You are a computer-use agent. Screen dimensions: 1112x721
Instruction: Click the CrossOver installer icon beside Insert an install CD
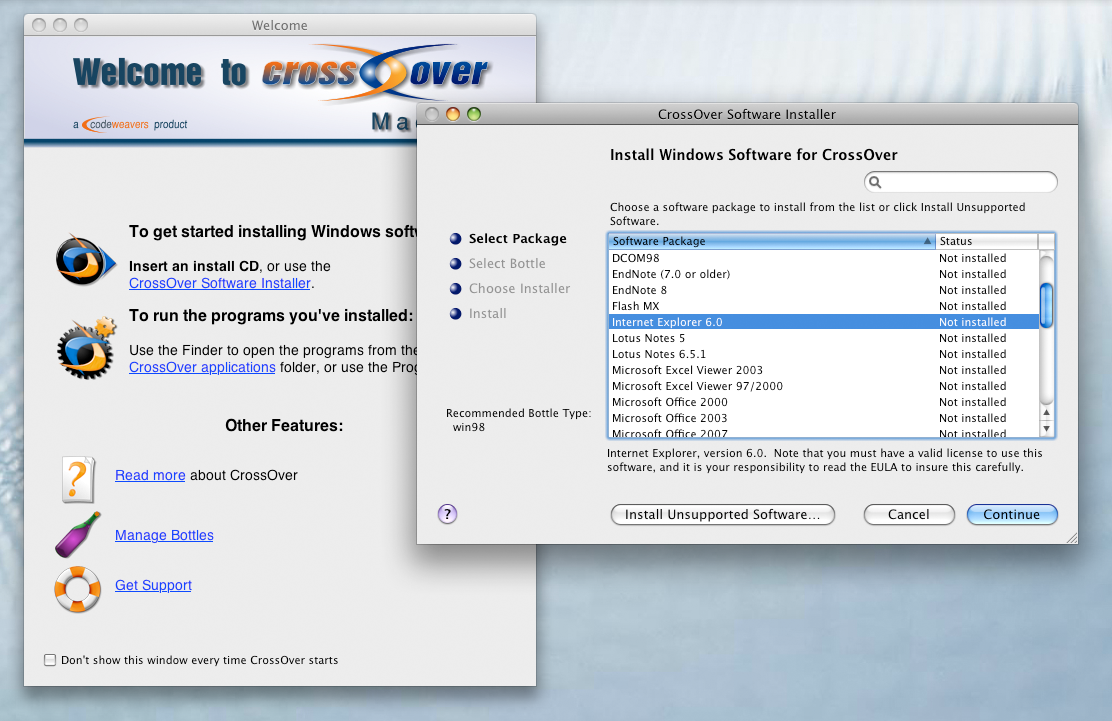click(x=86, y=261)
